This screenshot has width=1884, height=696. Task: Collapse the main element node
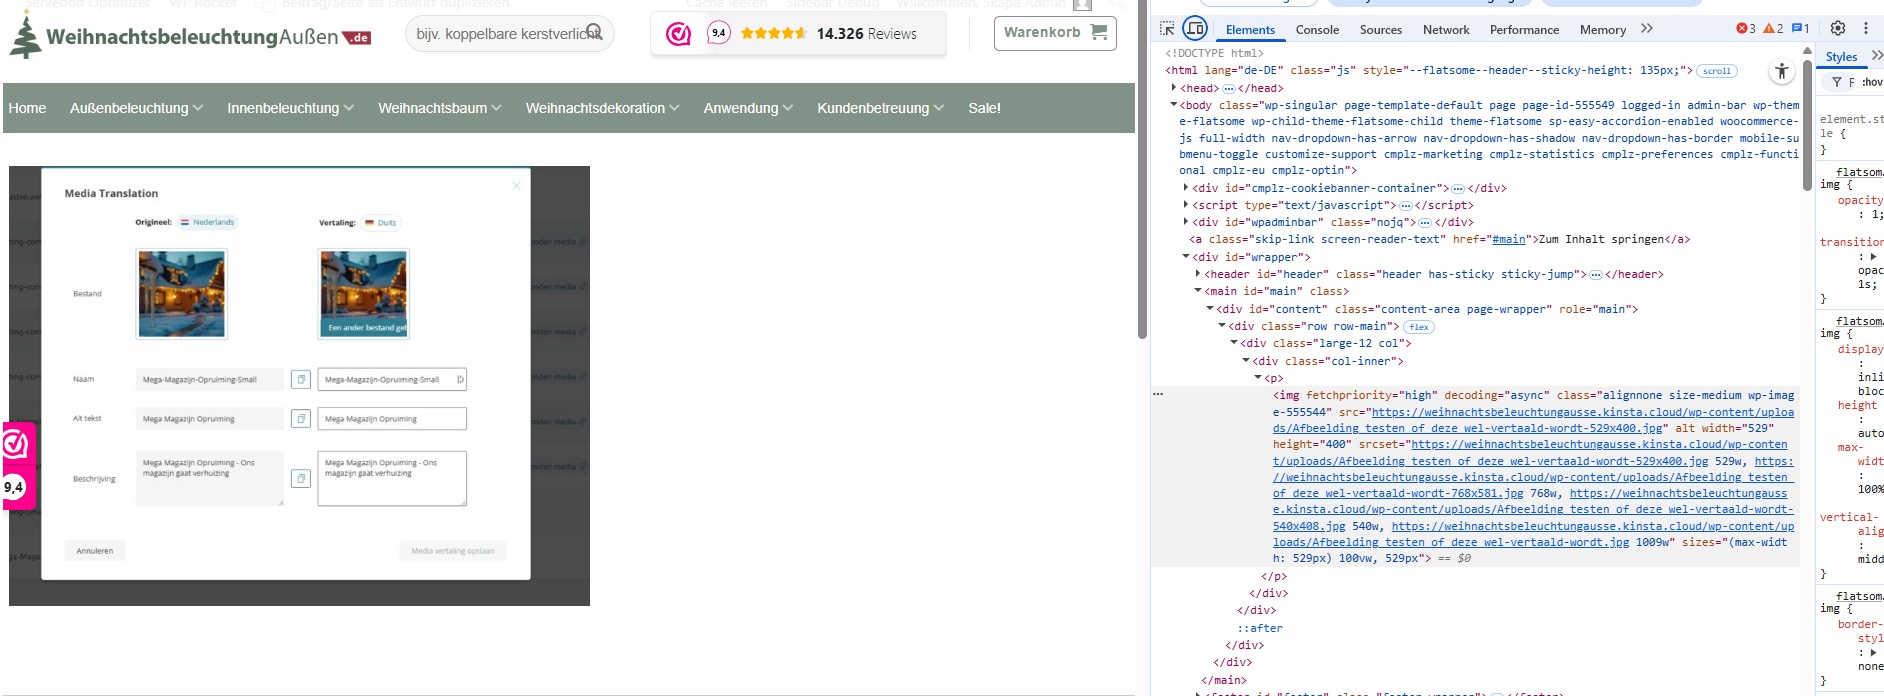[x=1198, y=291]
